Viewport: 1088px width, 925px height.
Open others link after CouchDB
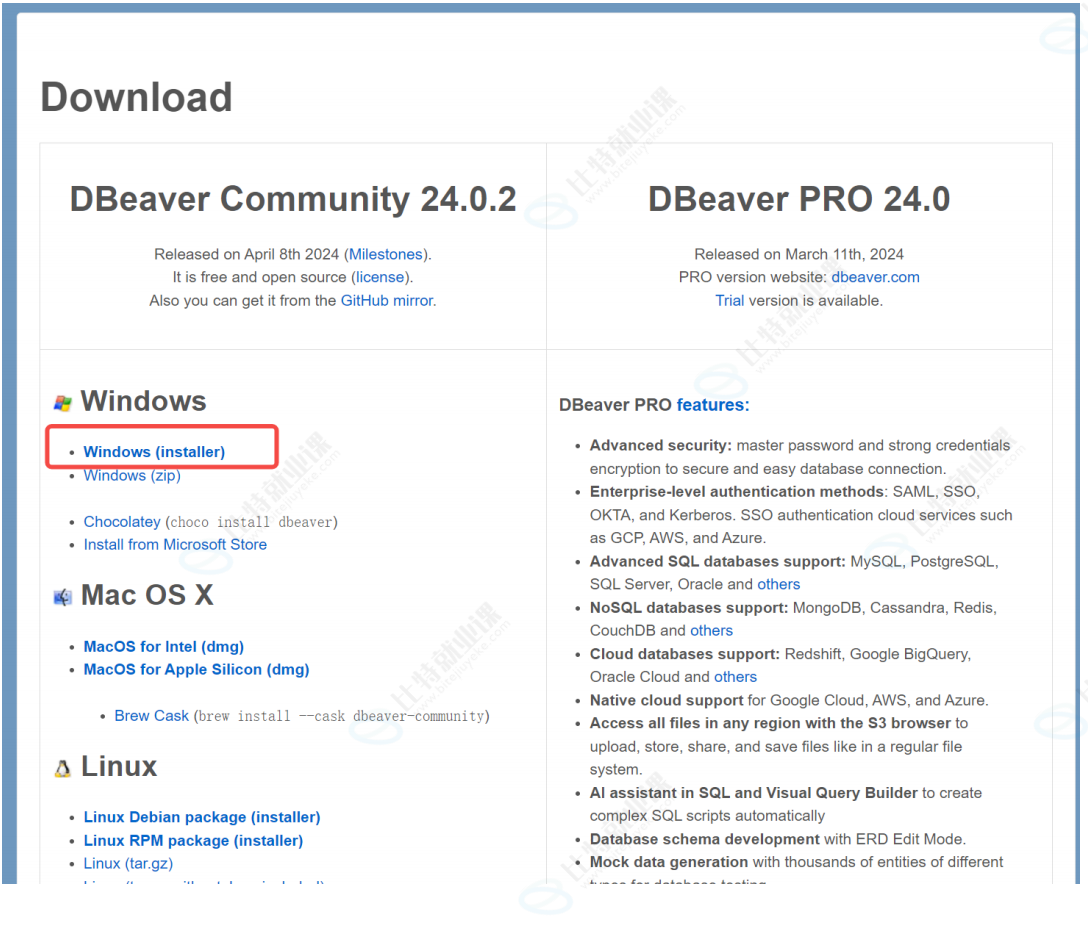click(x=711, y=631)
